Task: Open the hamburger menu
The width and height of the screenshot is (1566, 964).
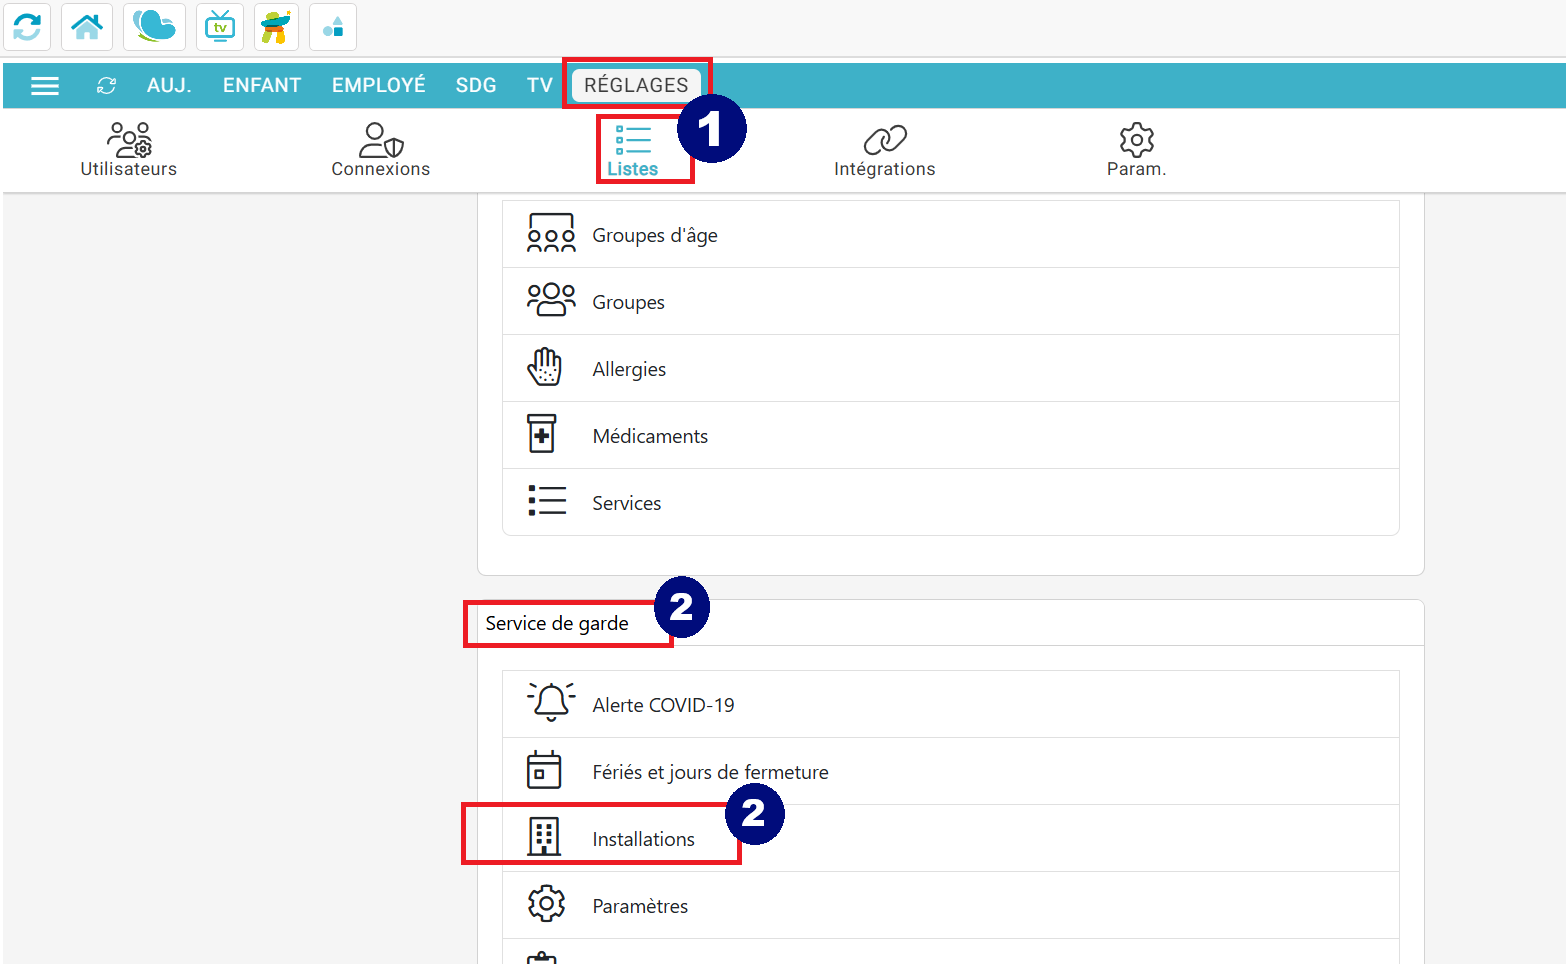Action: point(45,86)
